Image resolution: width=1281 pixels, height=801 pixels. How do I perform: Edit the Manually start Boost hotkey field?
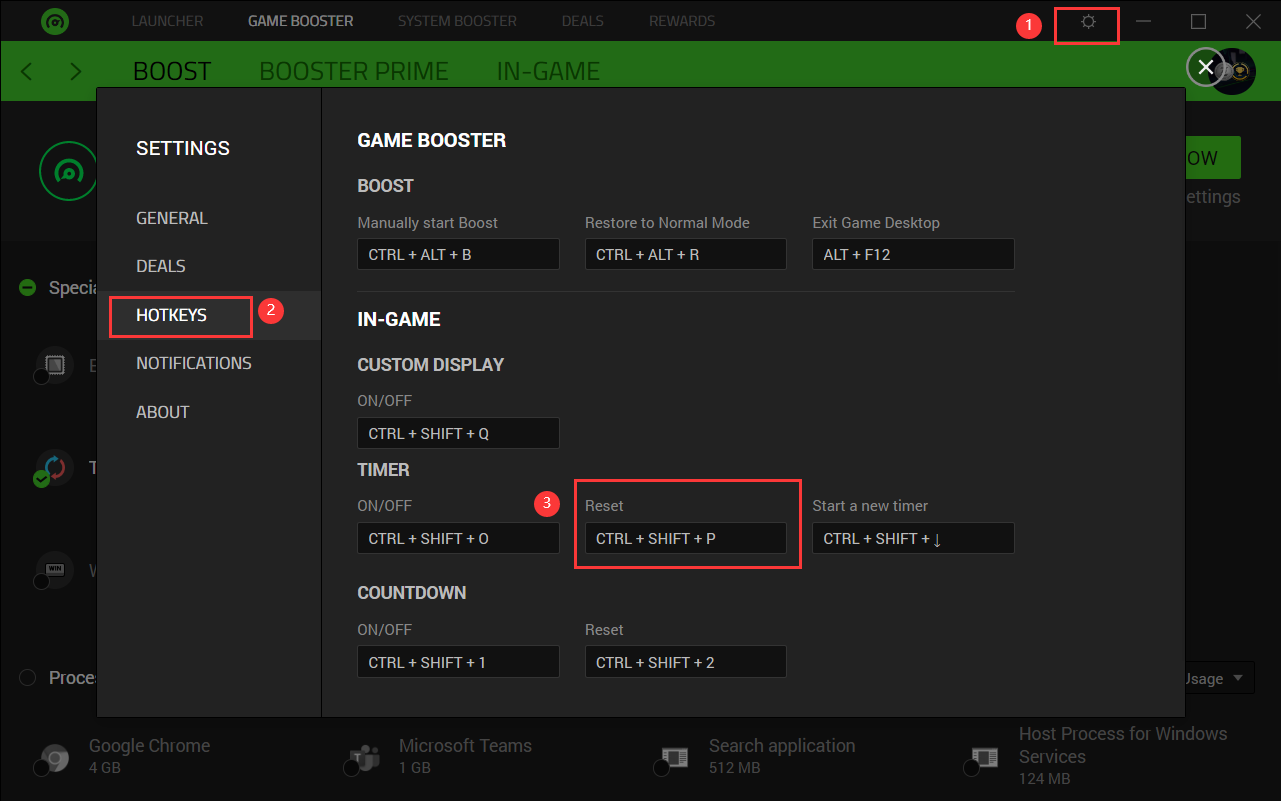[x=458, y=254]
